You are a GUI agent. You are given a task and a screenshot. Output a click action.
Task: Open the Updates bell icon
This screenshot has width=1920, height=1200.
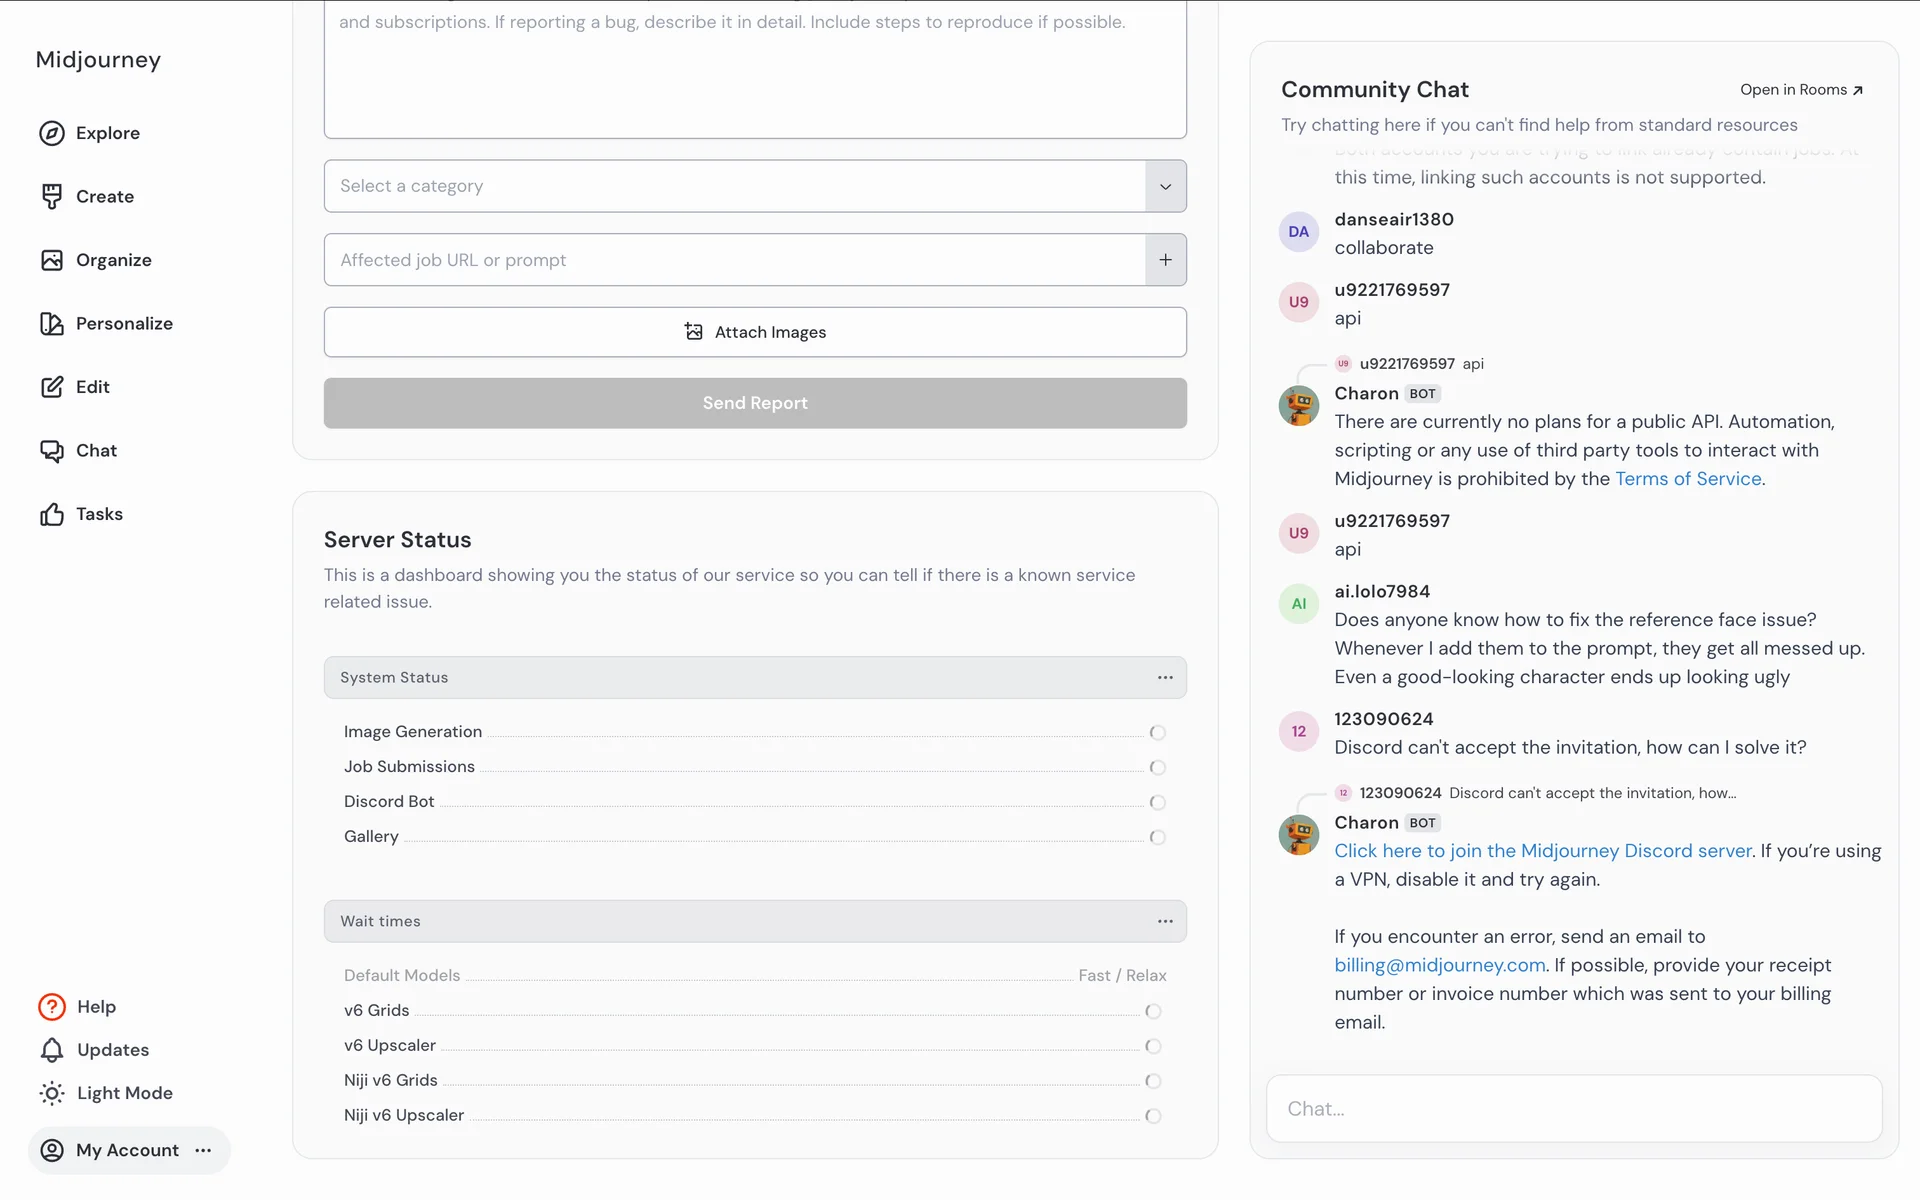tap(52, 1049)
